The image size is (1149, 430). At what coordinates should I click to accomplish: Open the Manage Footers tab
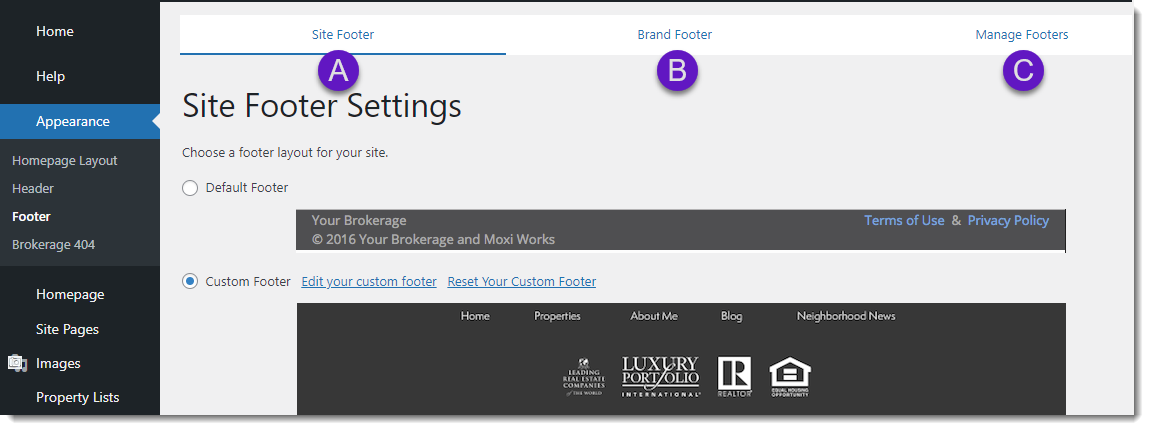click(x=1021, y=35)
